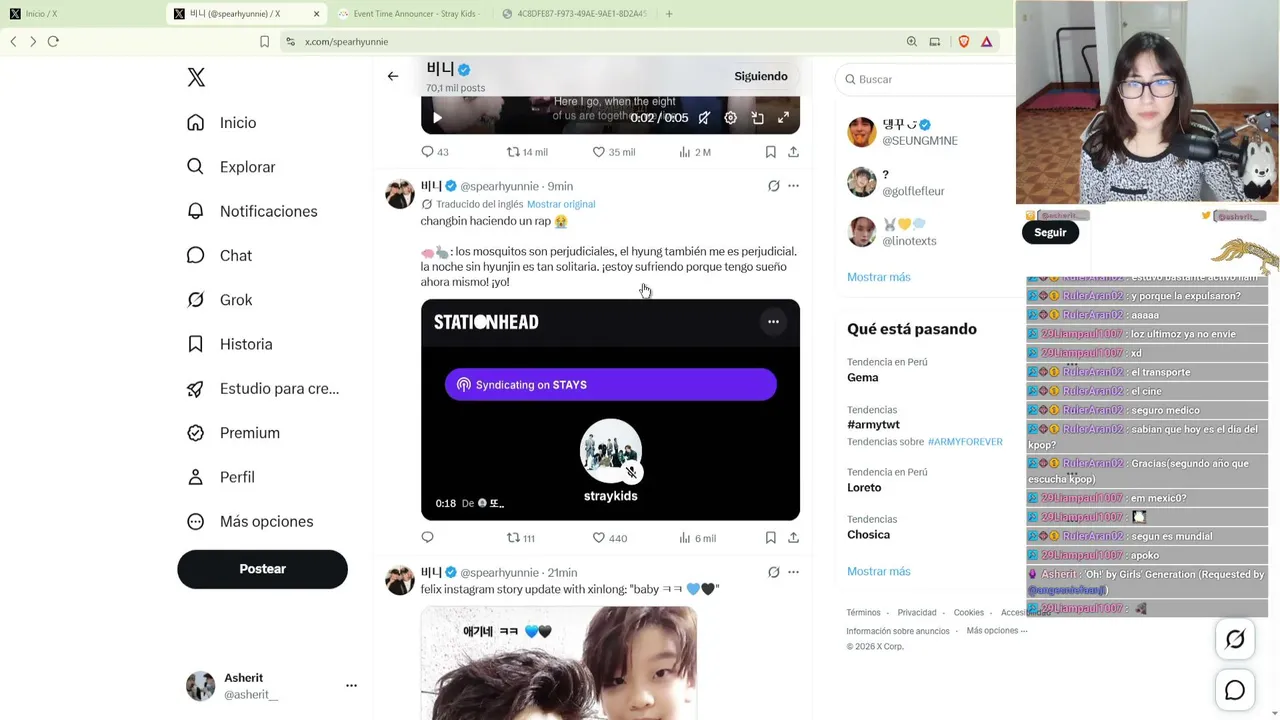Open Grok actions on the changbin rap post
The width and height of the screenshot is (1280, 720).
point(773,186)
